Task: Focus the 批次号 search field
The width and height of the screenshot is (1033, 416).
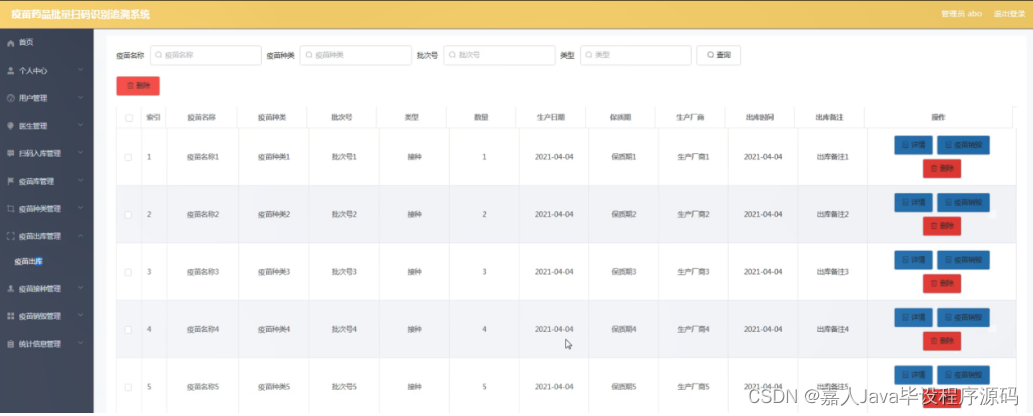Action: pyautogui.click(x=499, y=55)
